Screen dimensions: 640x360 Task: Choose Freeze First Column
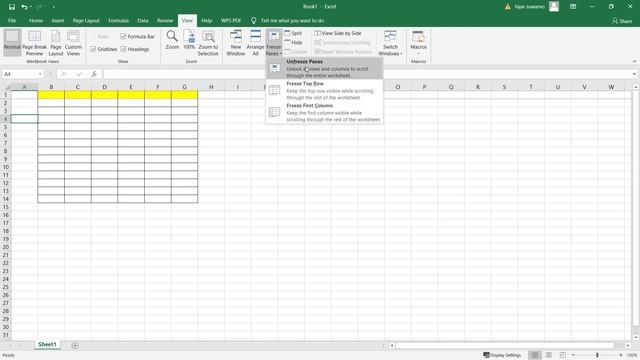[324, 112]
